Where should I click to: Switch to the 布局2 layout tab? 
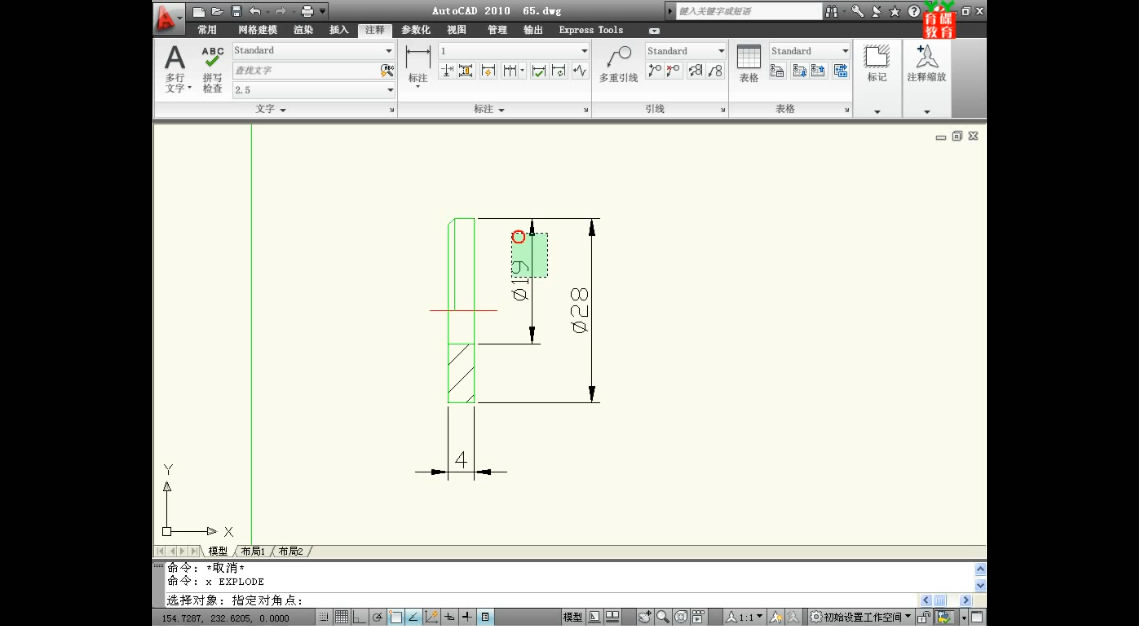click(x=291, y=551)
